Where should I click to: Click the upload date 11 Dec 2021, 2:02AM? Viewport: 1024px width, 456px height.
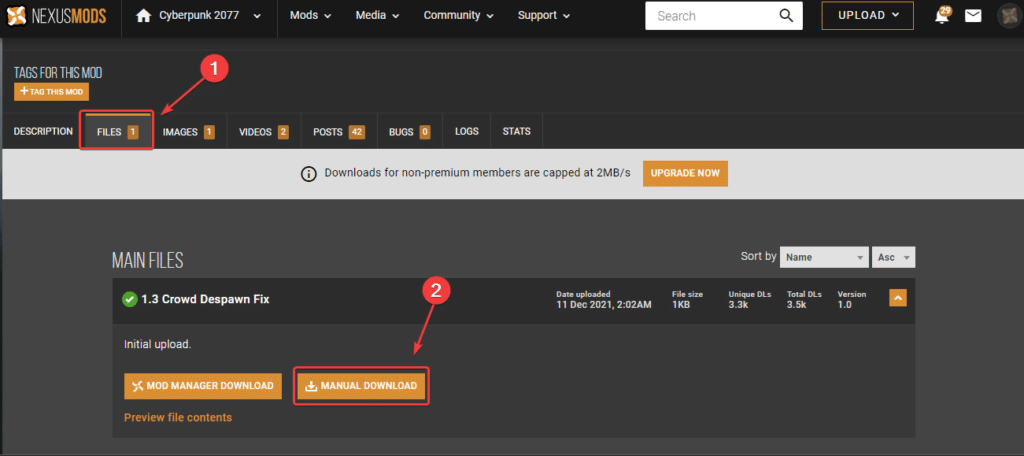pos(603,304)
